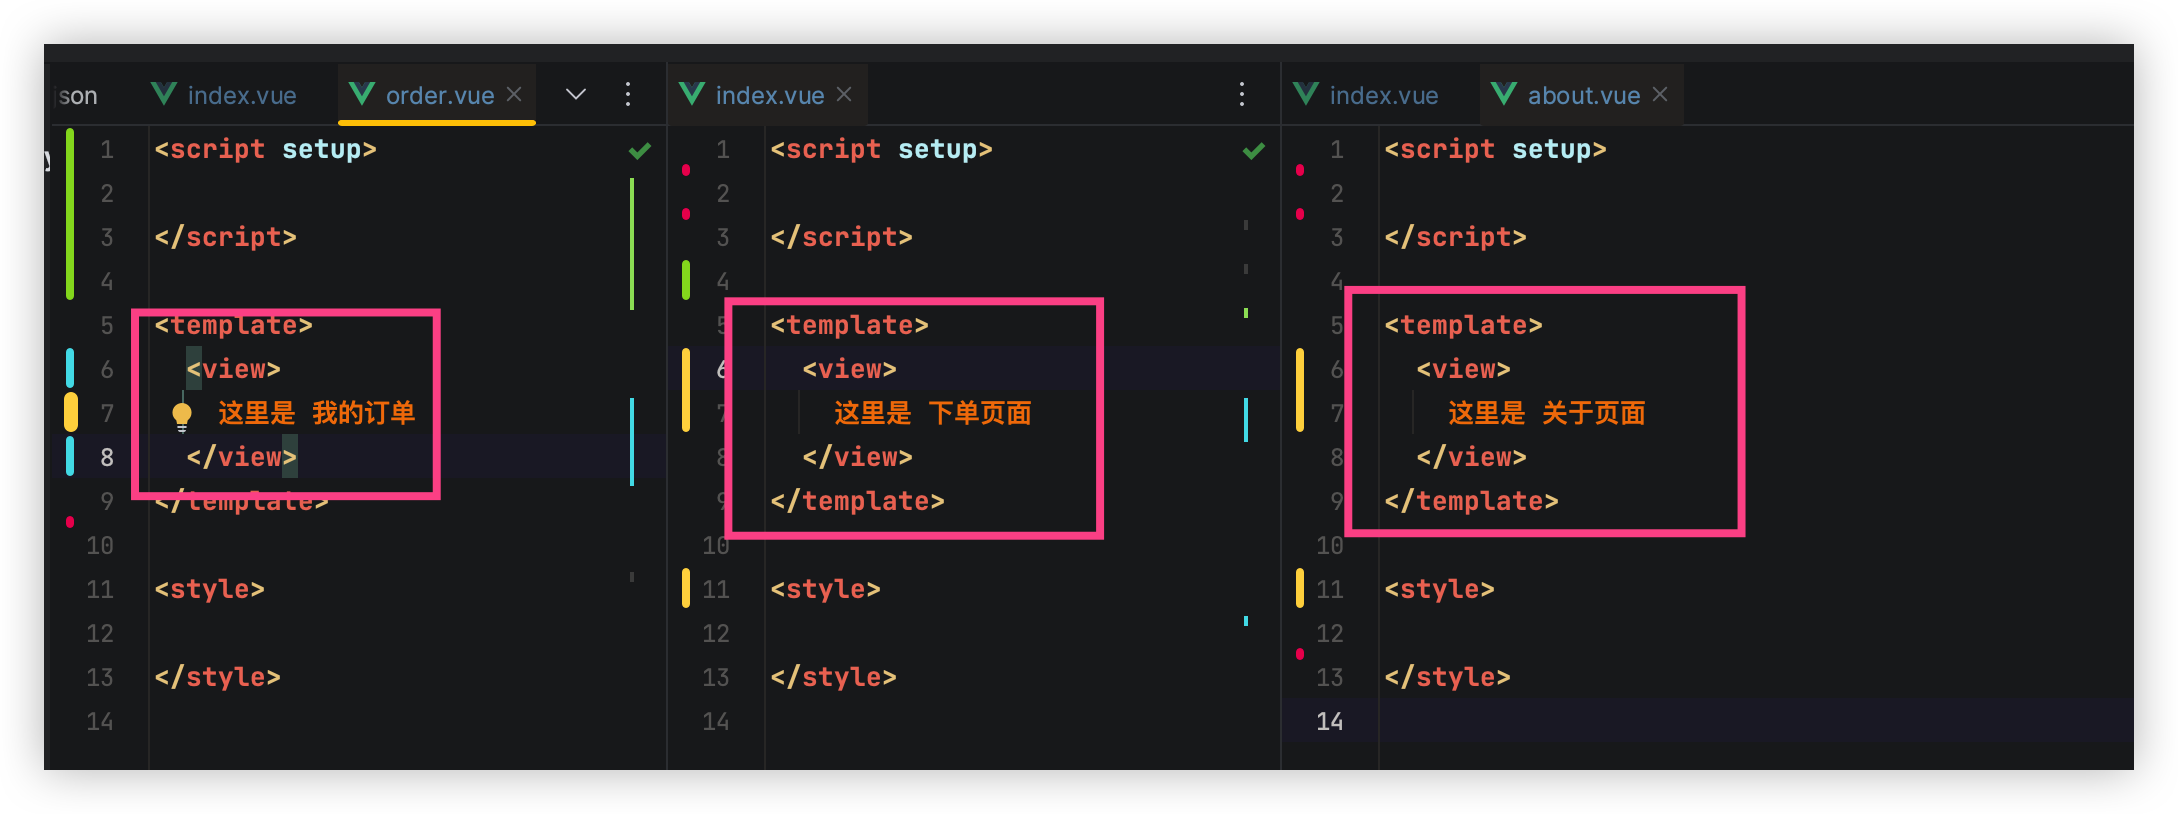The width and height of the screenshot is (2178, 814).
Task: Switch to index.vue tab left of about.vue
Action: [x=1383, y=95]
